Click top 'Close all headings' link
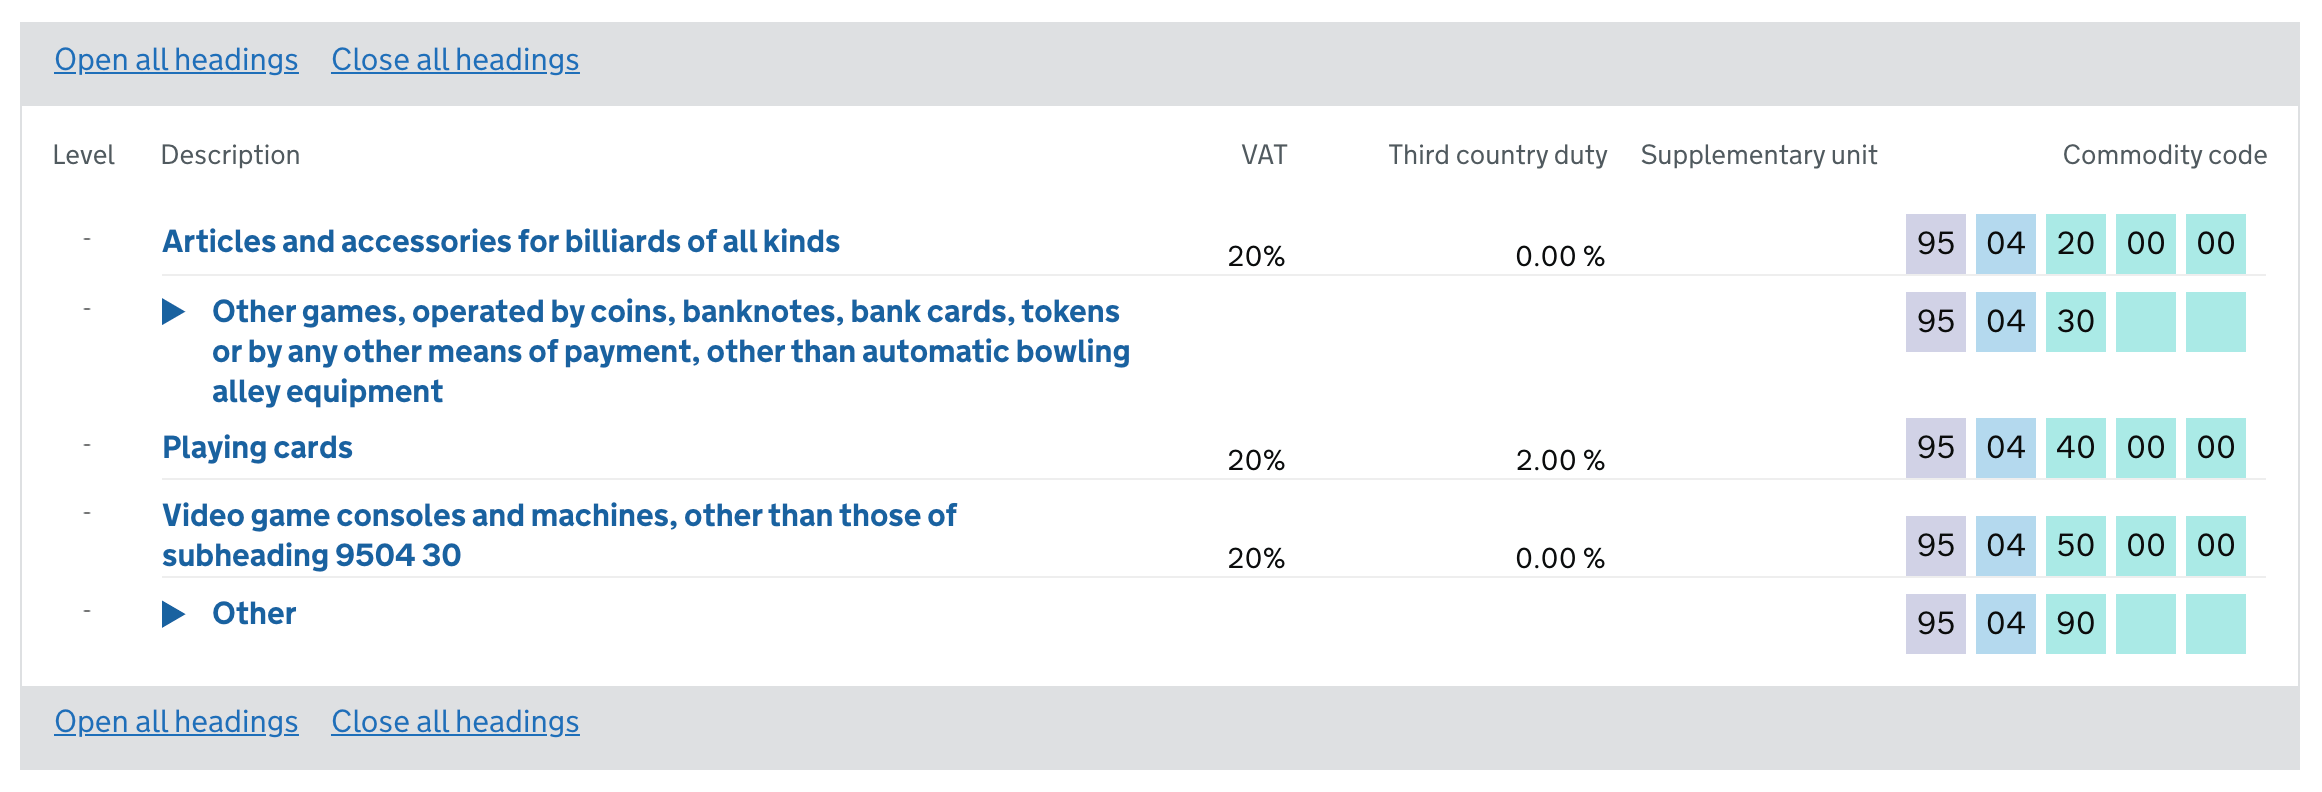 (455, 60)
